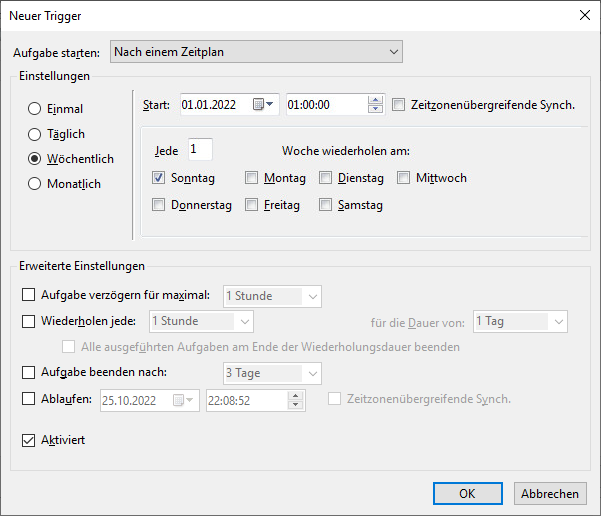Screen dimensions: 601x516
Task: Open the 1 Stunde delay dropdown
Action: pos(272,296)
